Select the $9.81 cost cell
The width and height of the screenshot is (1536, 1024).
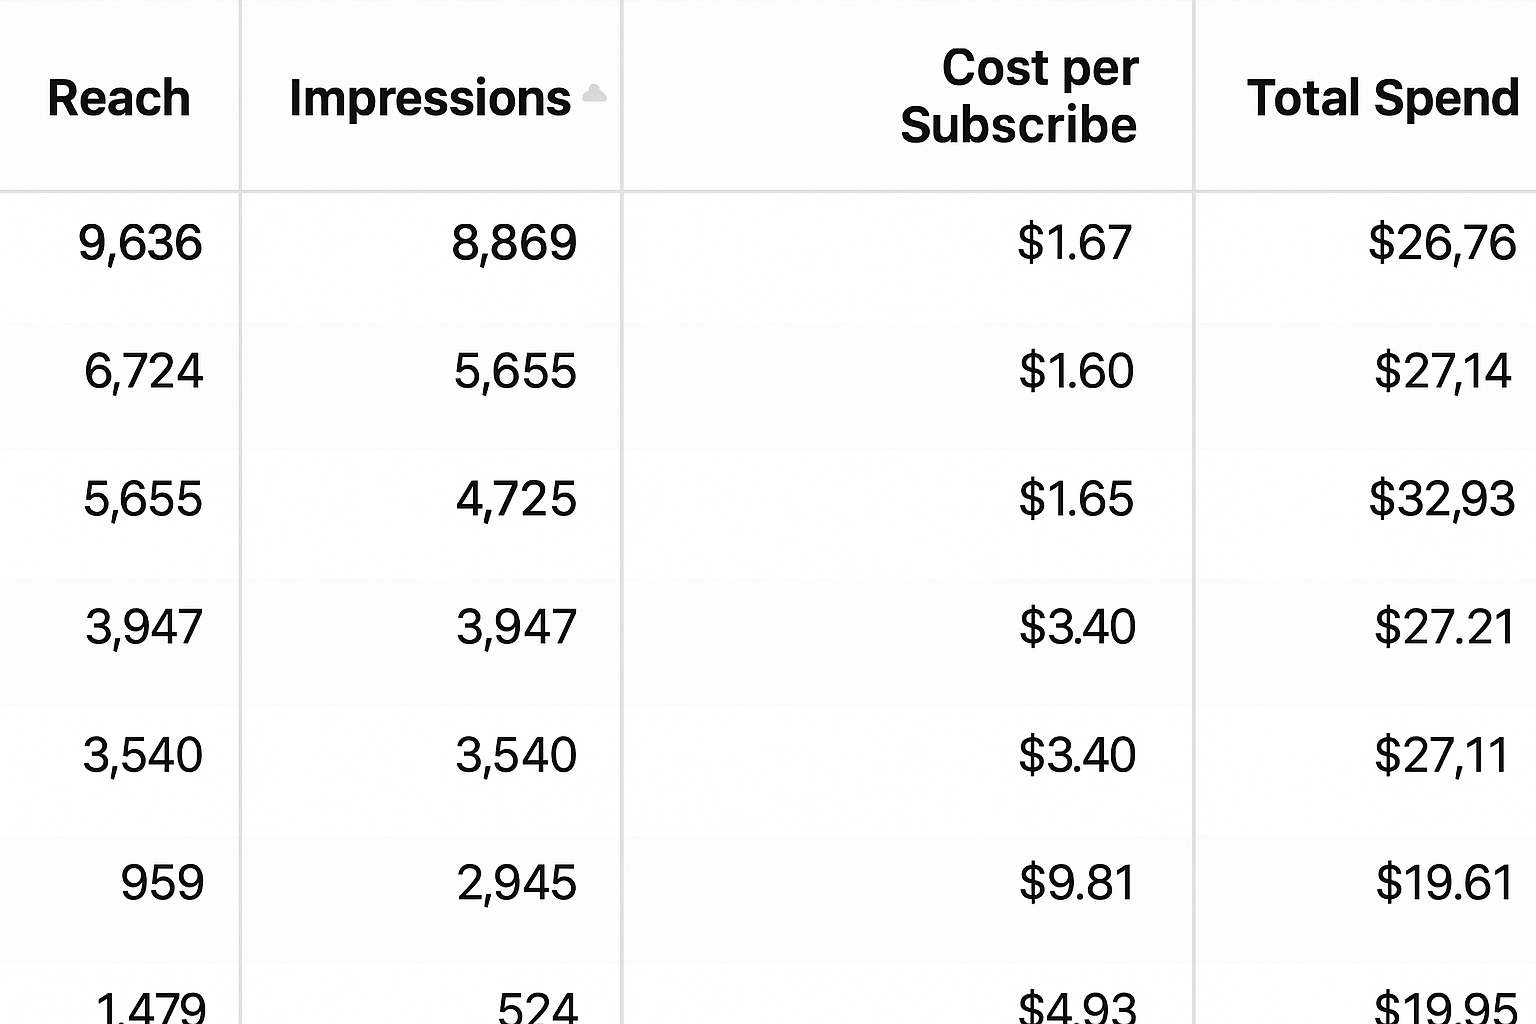pyautogui.click(x=1077, y=883)
